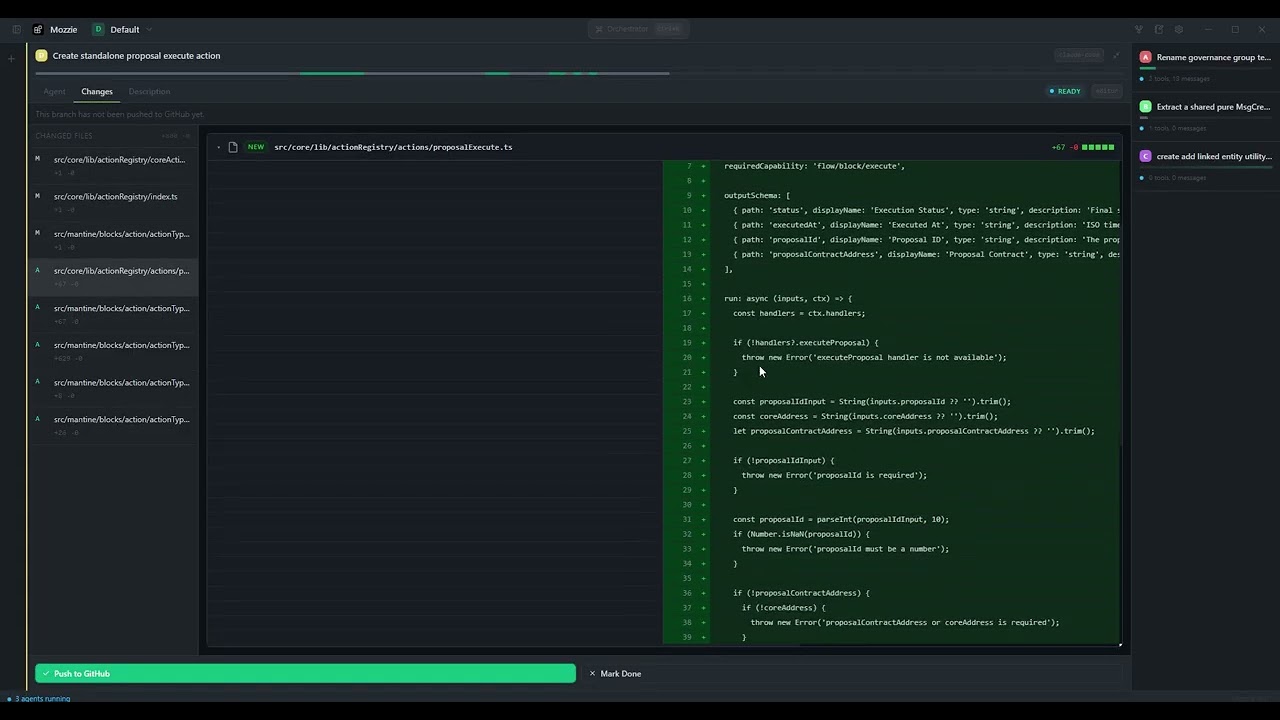The height and width of the screenshot is (720, 1280).
Task: Select the actionRegistry/index.ts changed file
Action: (x=115, y=197)
